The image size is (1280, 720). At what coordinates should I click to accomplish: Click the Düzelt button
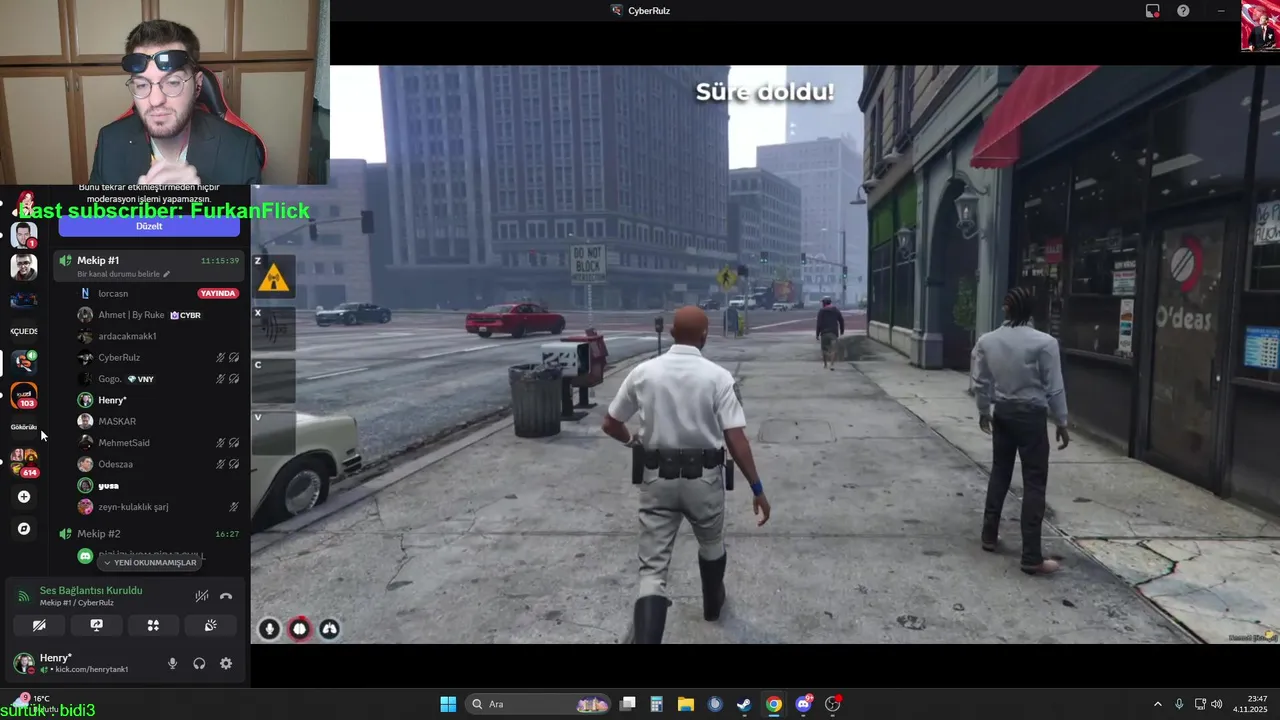pyautogui.click(x=149, y=226)
